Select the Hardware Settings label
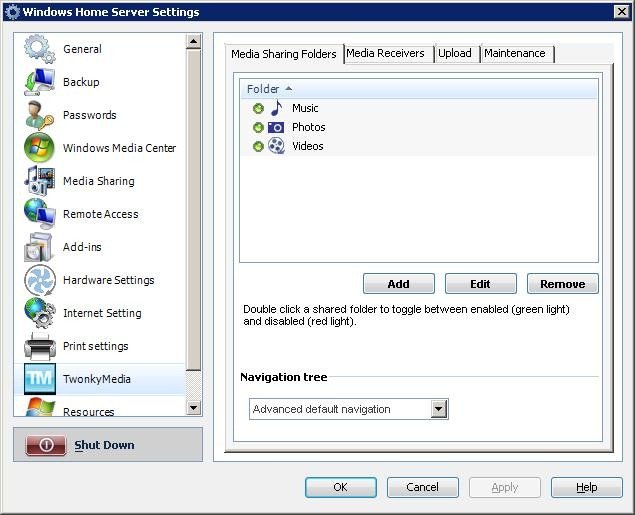This screenshot has width=635, height=515. pyautogui.click(x=109, y=280)
